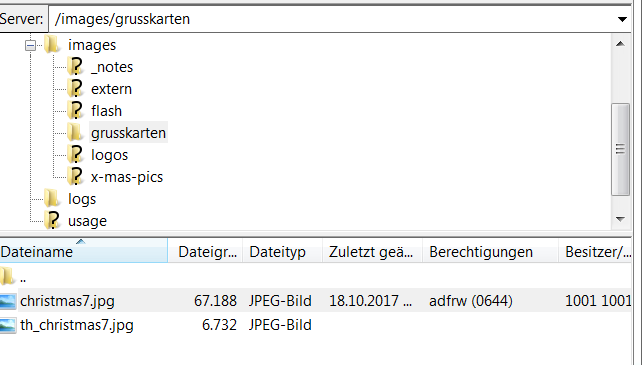
Task: Click the tree scrollbar down arrow
Action: pyautogui.click(x=620, y=220)
